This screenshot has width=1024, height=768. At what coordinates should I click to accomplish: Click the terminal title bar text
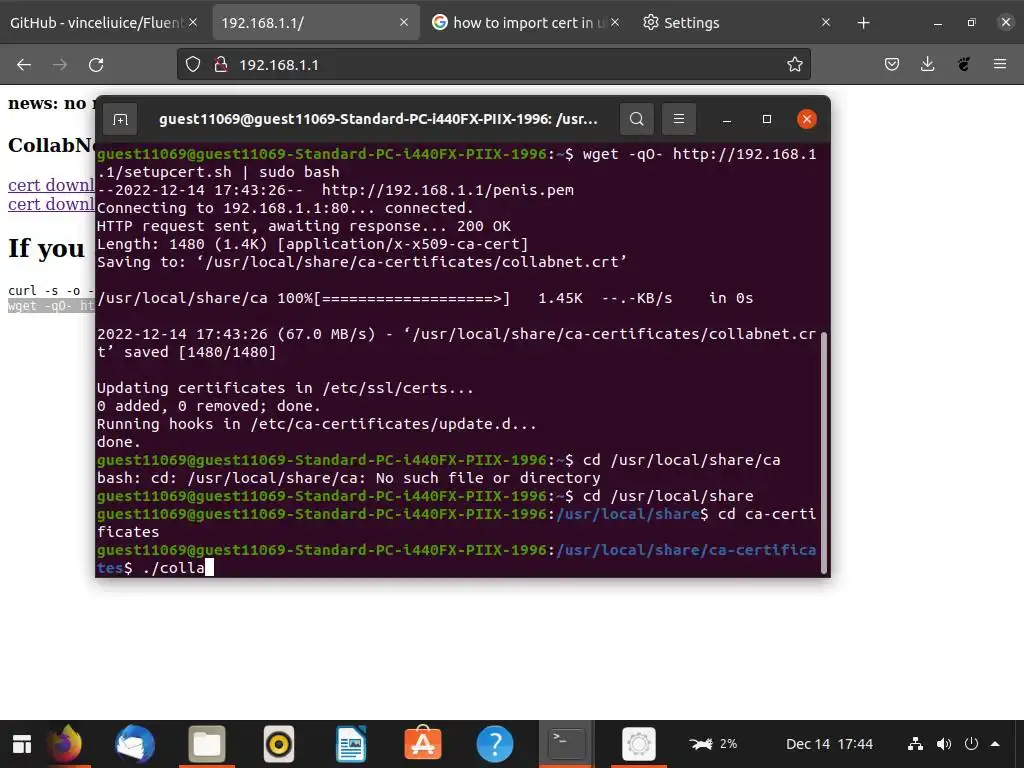(x=378, y=119)
